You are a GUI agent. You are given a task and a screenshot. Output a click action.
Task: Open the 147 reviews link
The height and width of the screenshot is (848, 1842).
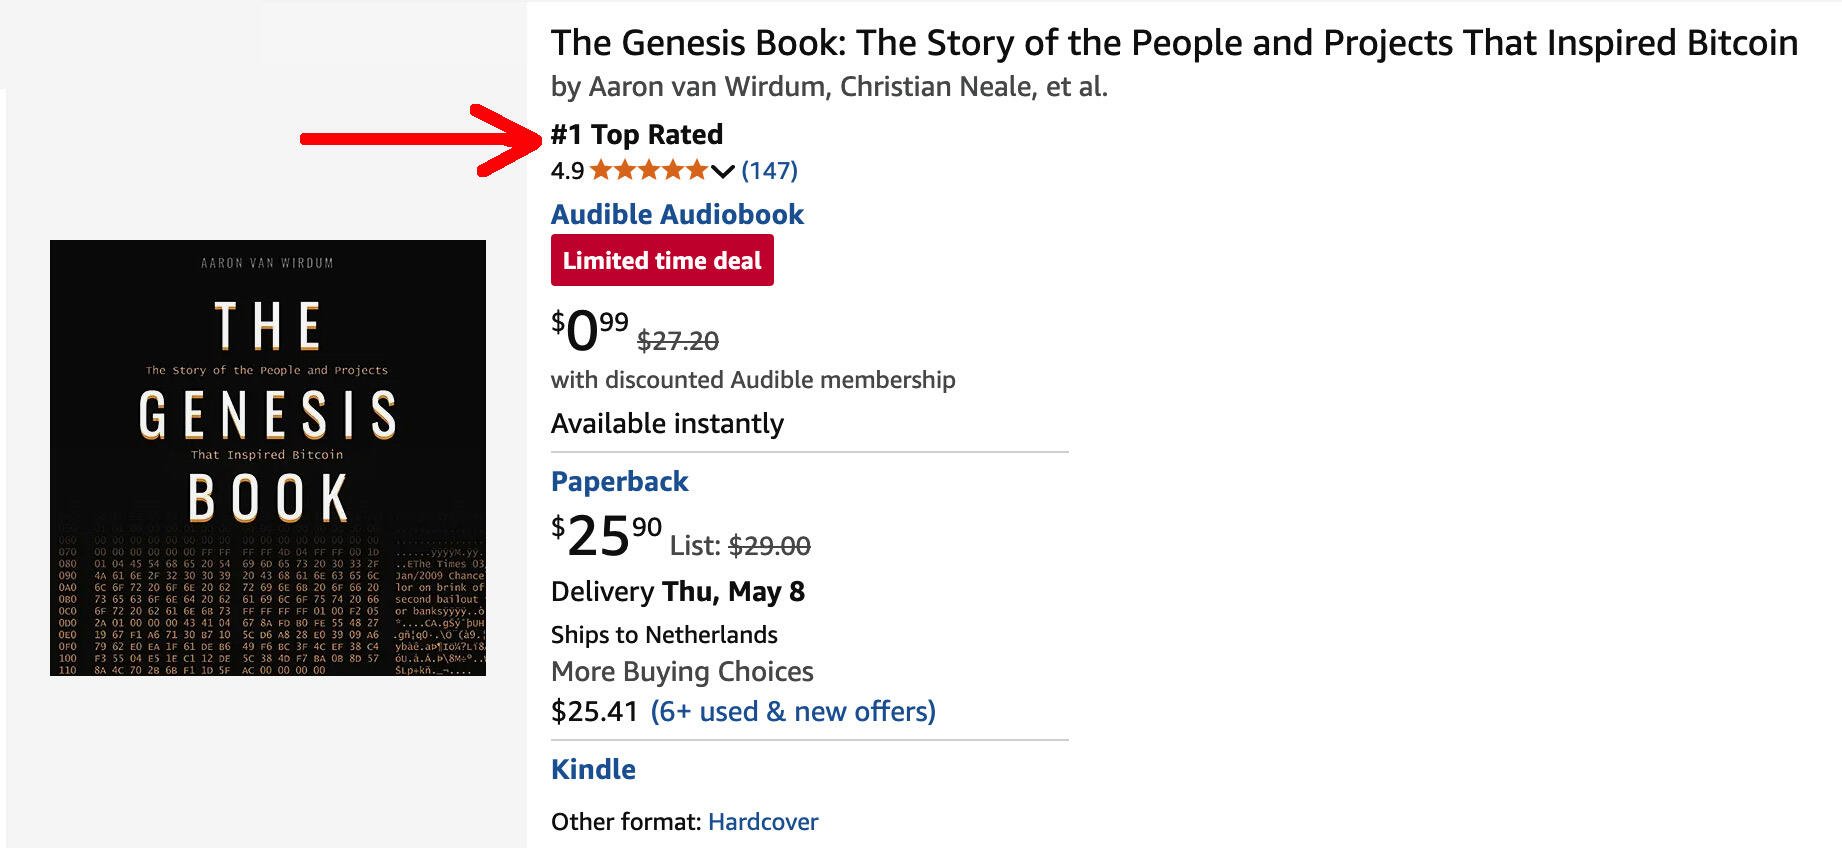[769, 170]
